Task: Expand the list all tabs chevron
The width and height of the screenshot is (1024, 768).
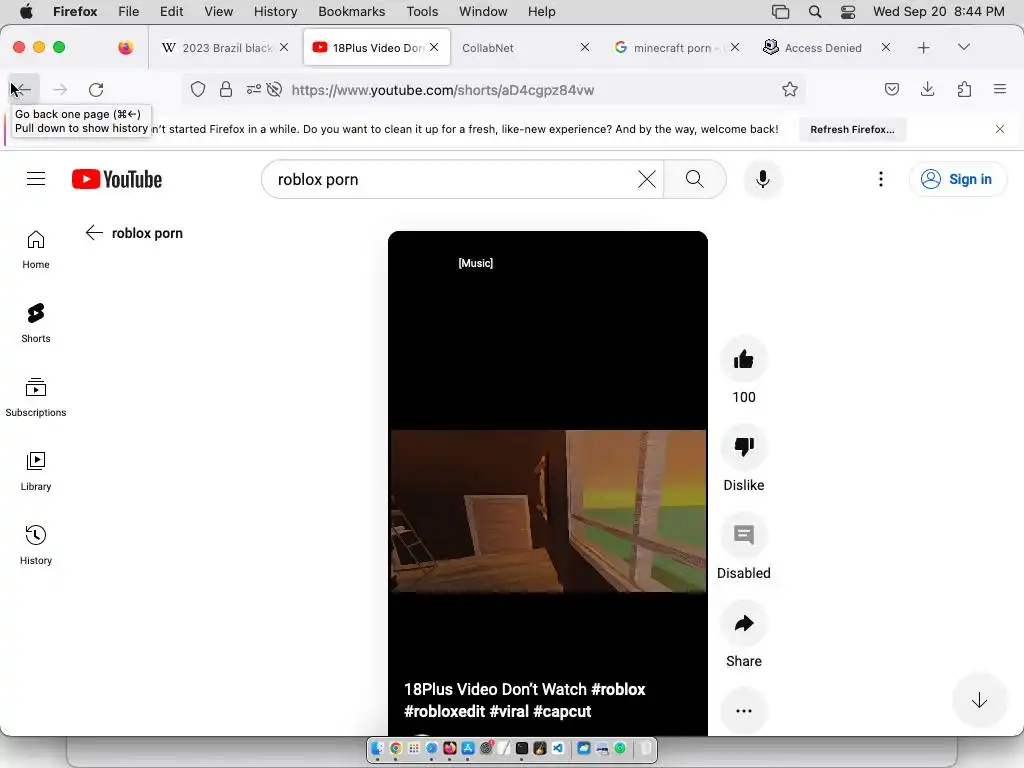Action: pos(963,47)
